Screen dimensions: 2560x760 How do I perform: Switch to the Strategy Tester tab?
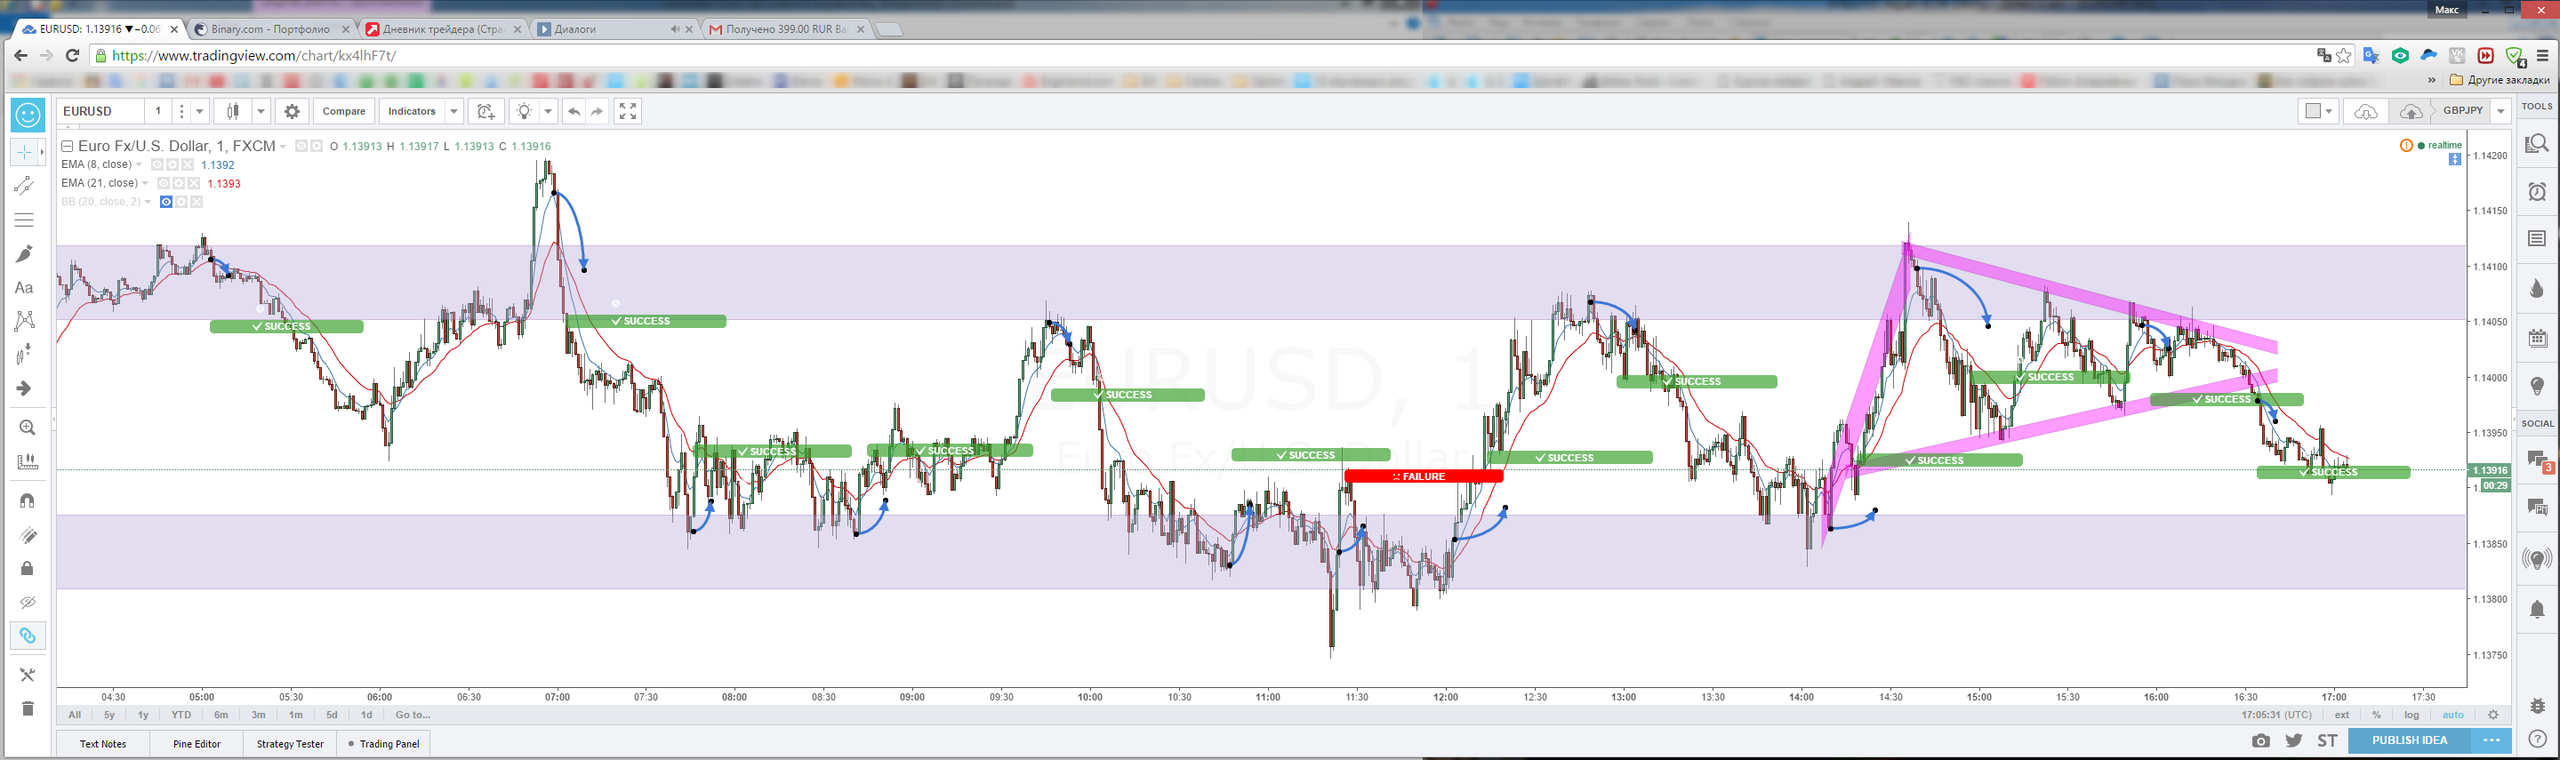tap(290, 744)
